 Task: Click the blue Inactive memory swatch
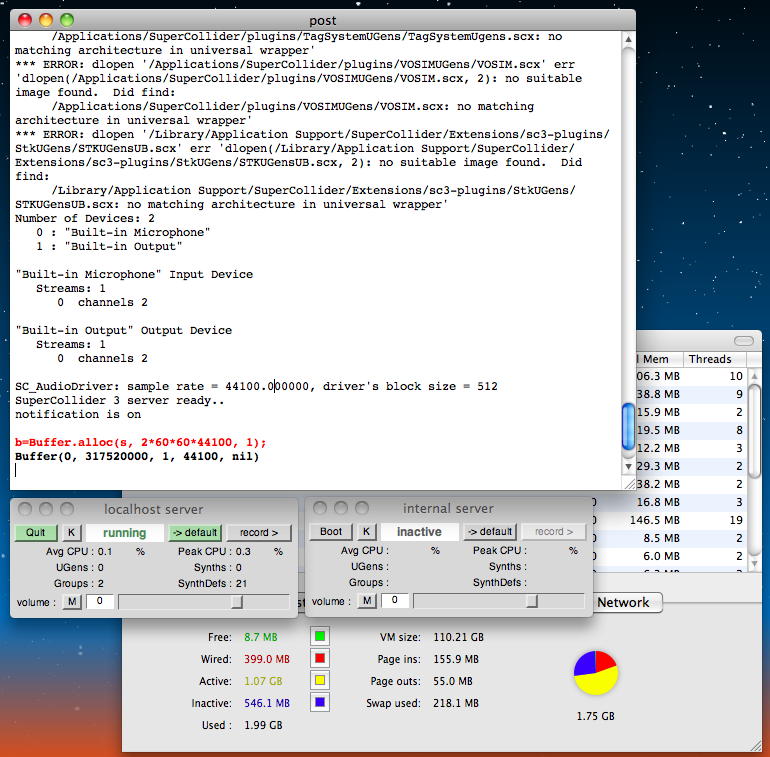[x=320, y=702]
